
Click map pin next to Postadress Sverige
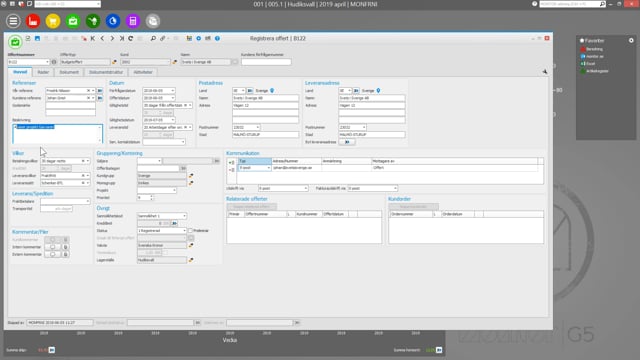tap(272, 91)
